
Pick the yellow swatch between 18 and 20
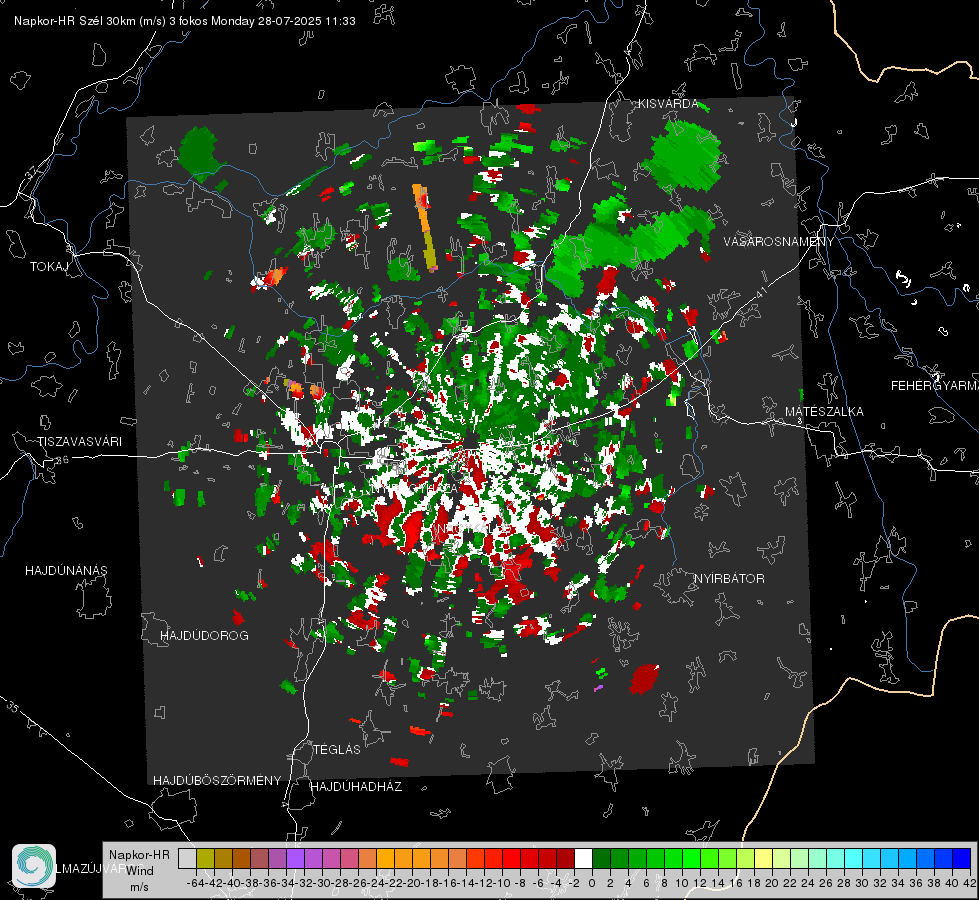[x=763, y=858]
